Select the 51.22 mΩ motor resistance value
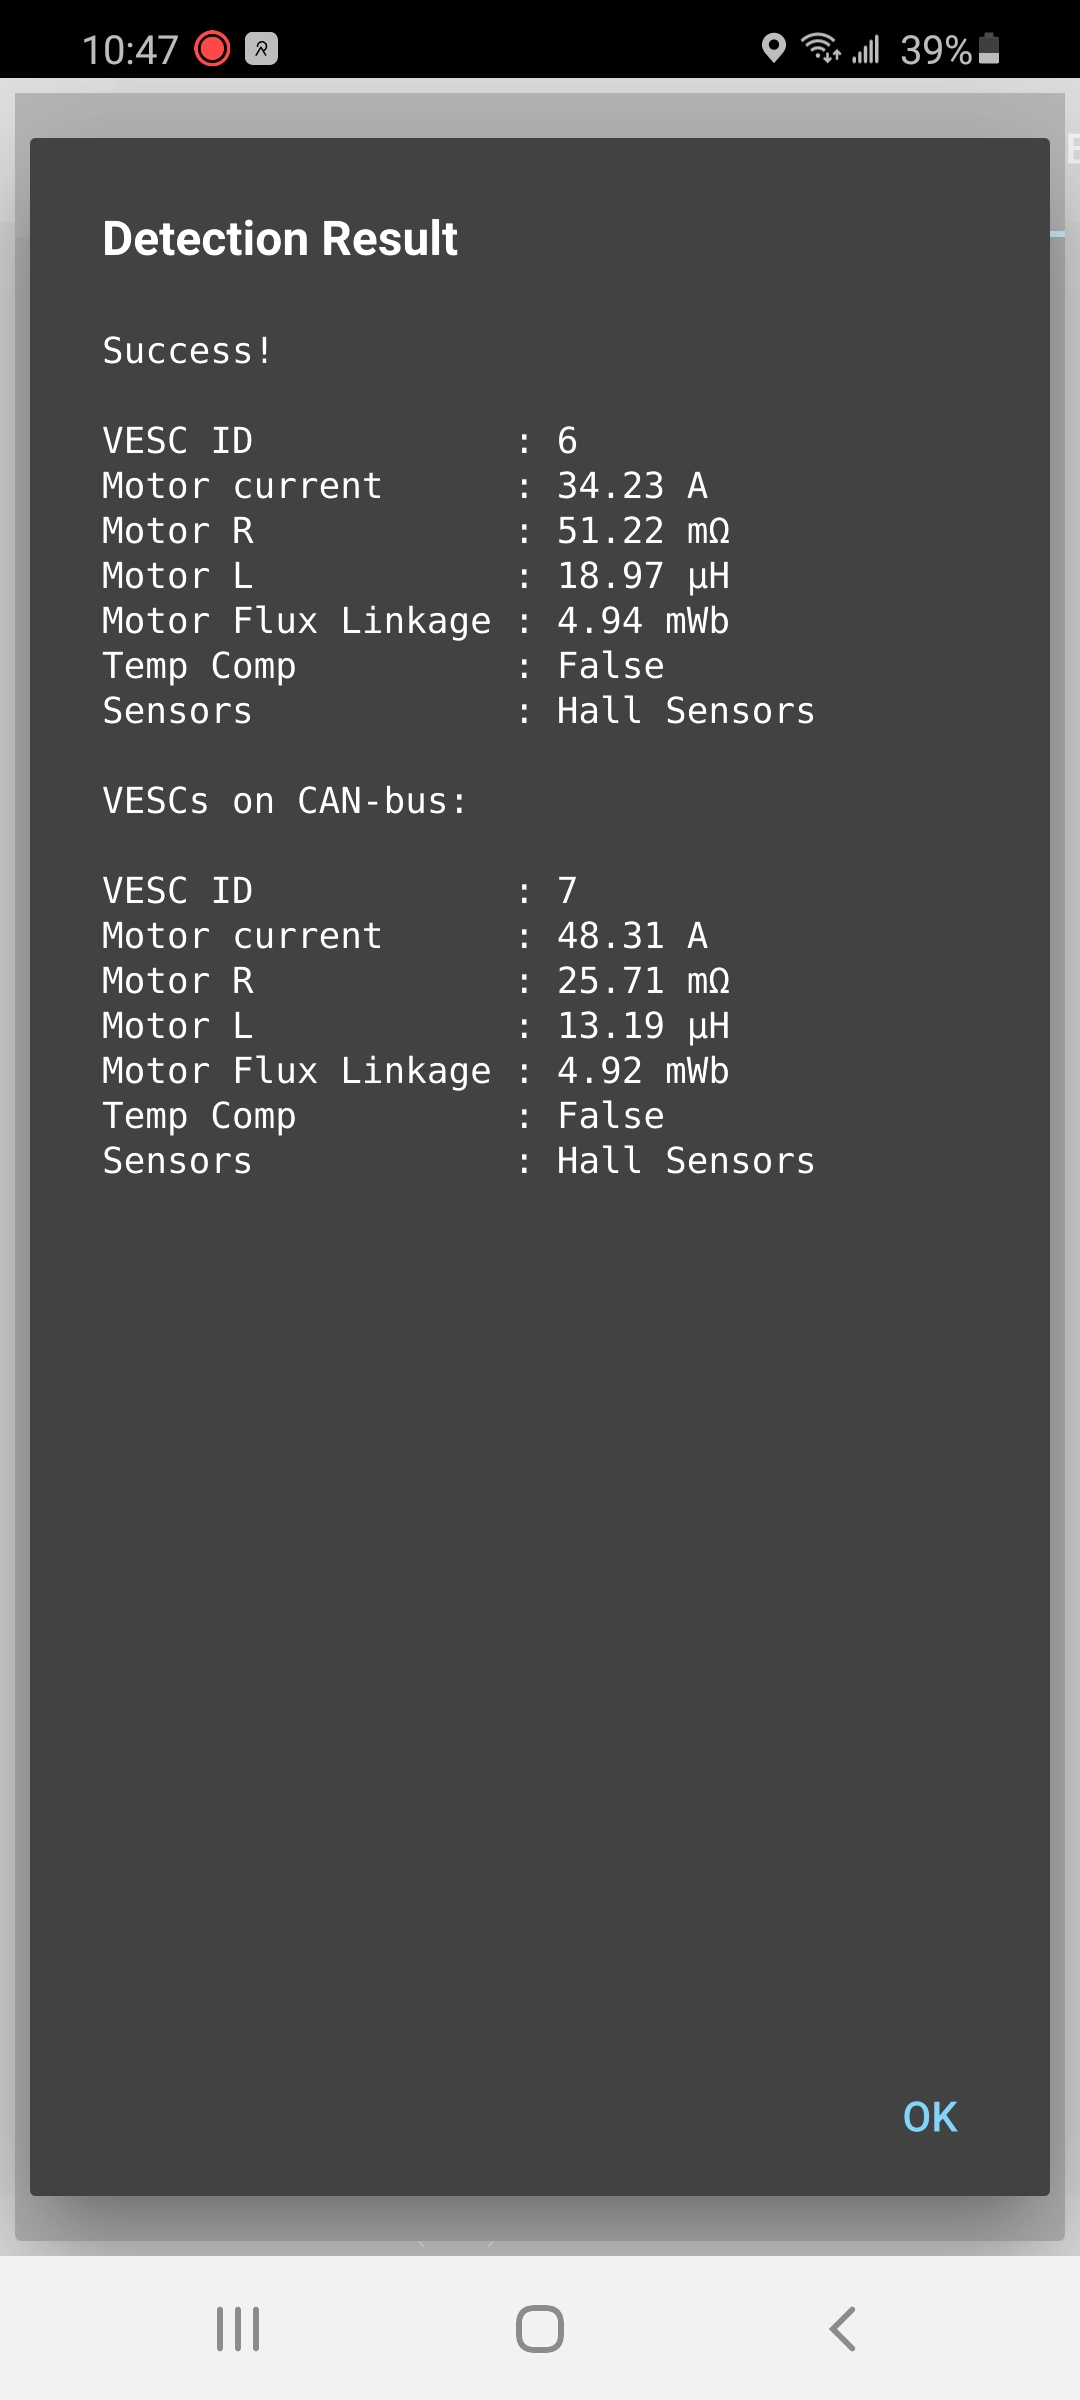1080x2400 pixels. pos(643,531)
